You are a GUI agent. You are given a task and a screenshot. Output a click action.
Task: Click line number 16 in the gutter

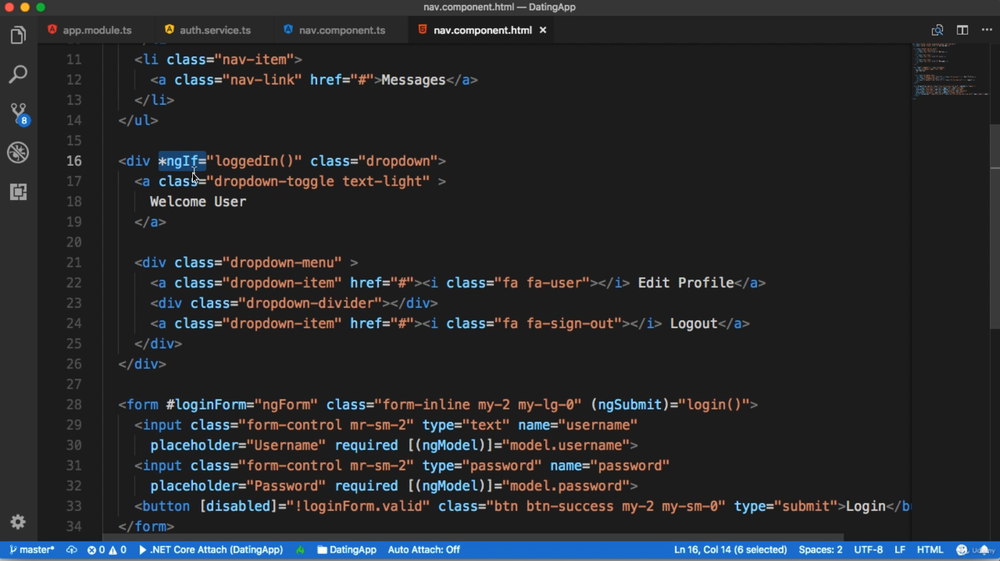pyautogui.click(x=74, y=161)
